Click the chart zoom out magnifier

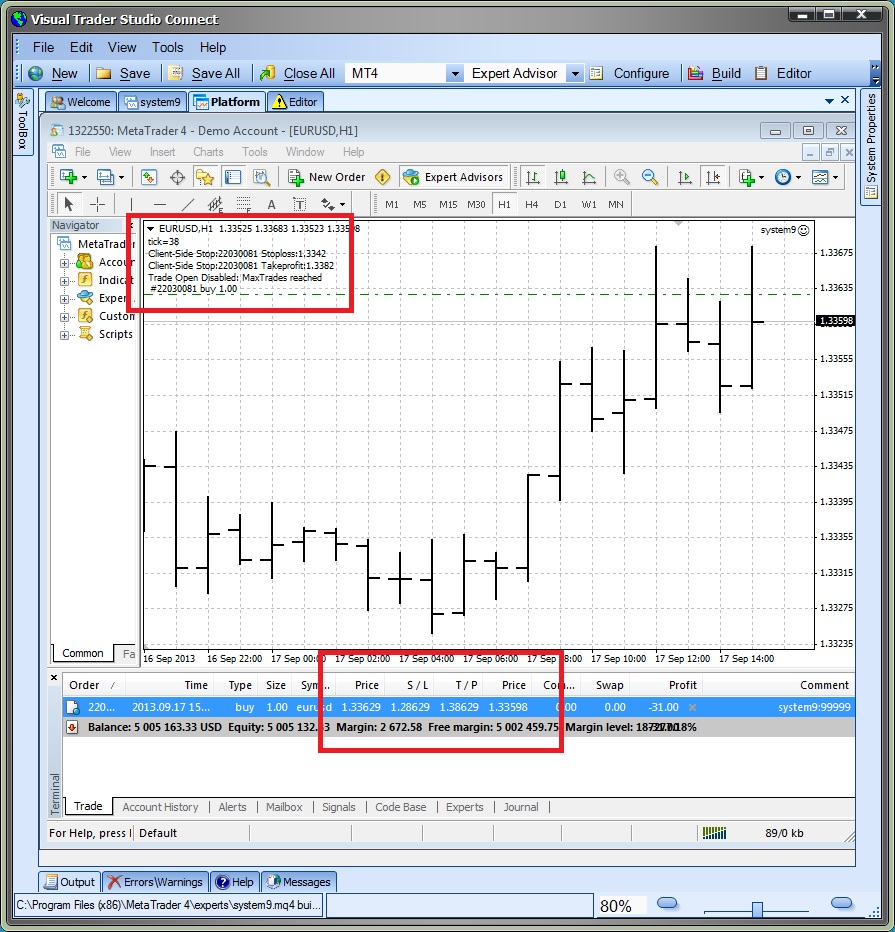point(650,177)
